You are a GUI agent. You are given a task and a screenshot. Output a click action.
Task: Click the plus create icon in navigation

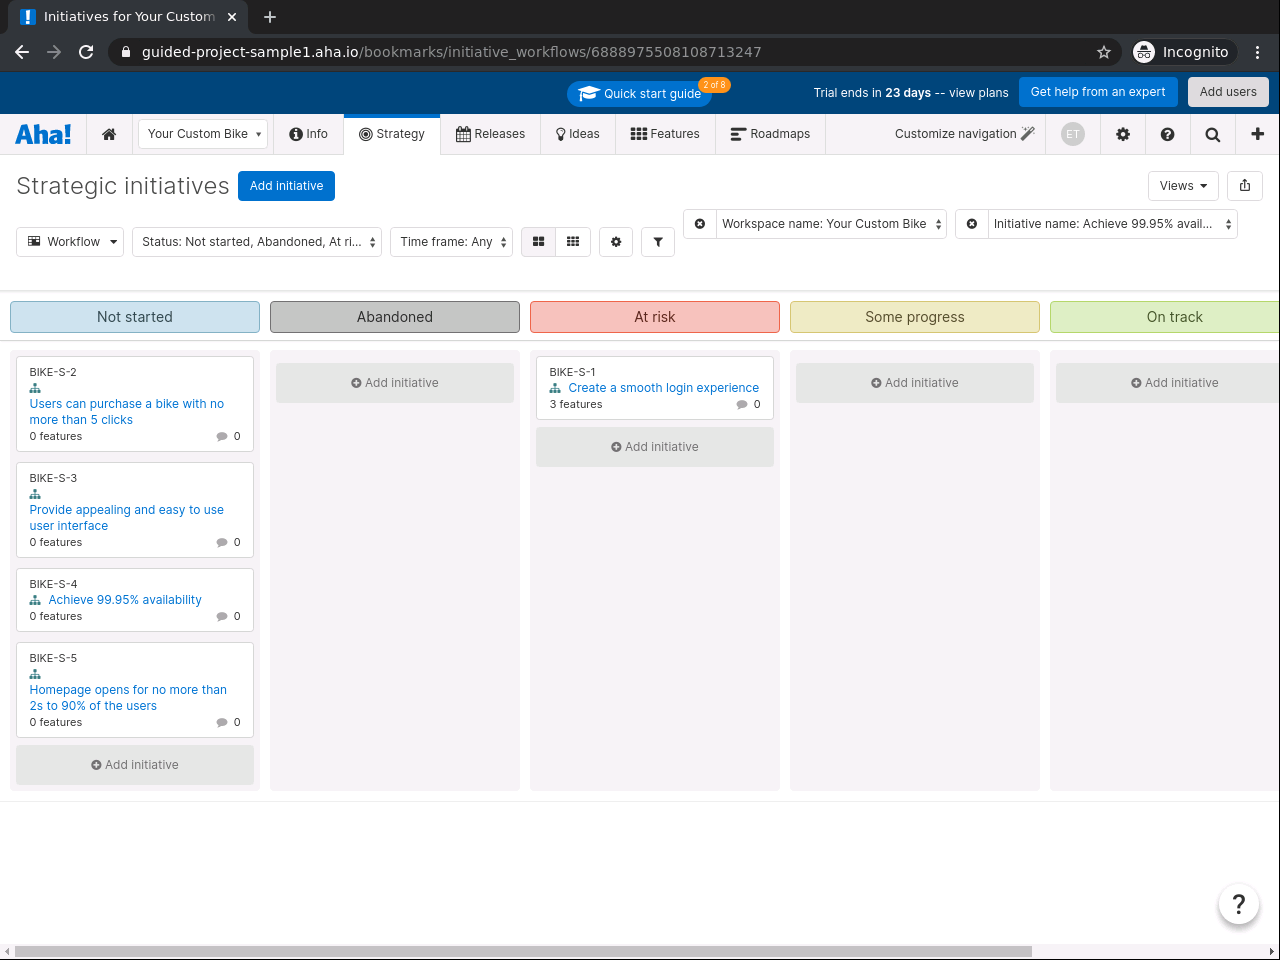pyautogui.click(x=1258, y=134)
